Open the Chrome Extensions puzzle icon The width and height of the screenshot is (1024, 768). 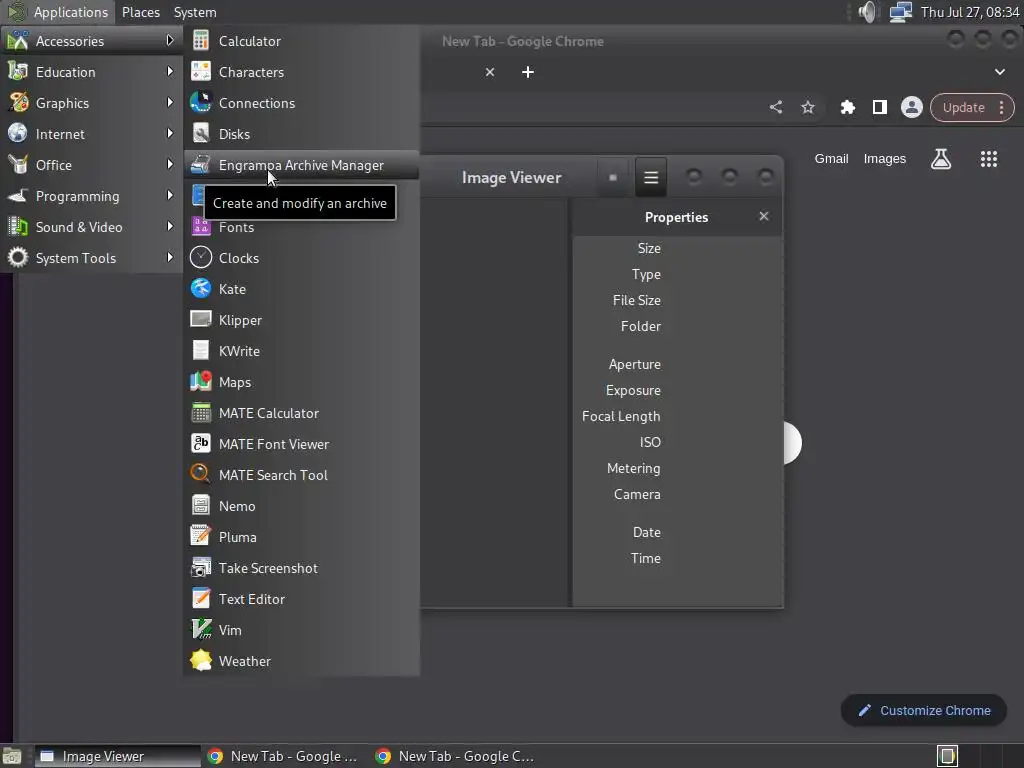coord(848,107)
